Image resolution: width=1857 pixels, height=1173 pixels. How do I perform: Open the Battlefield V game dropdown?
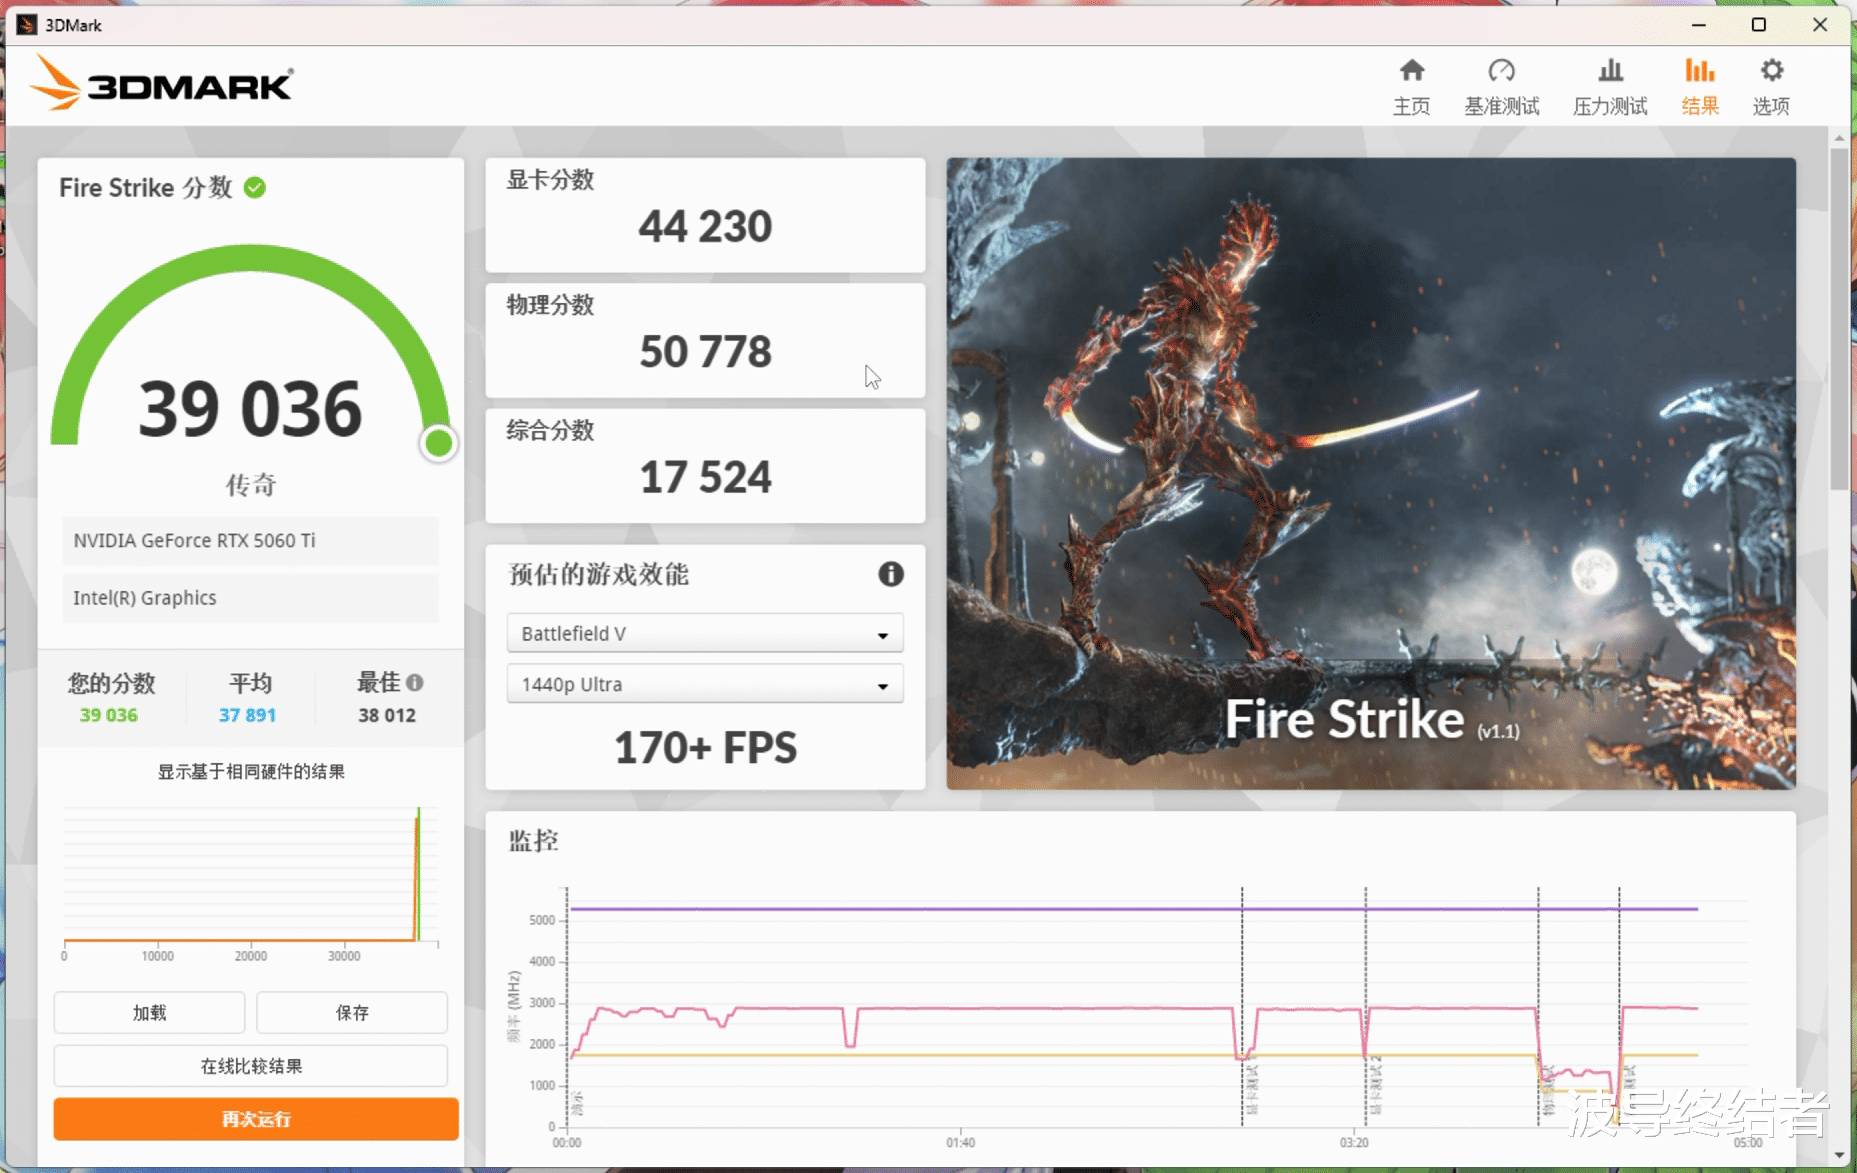(705, 633)
